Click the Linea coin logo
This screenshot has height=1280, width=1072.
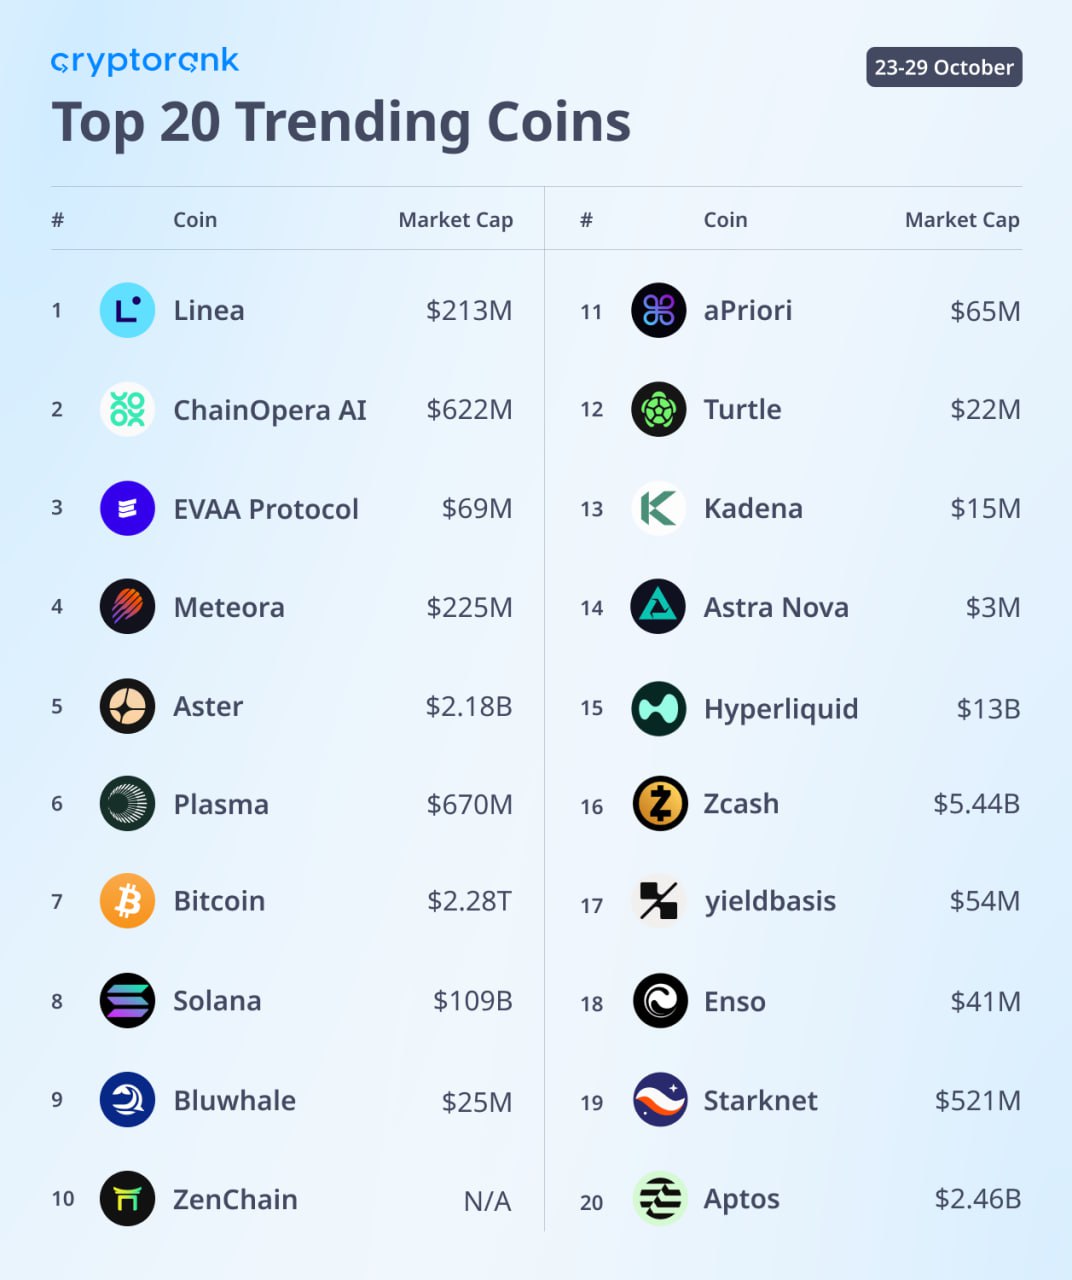[127, 310]
